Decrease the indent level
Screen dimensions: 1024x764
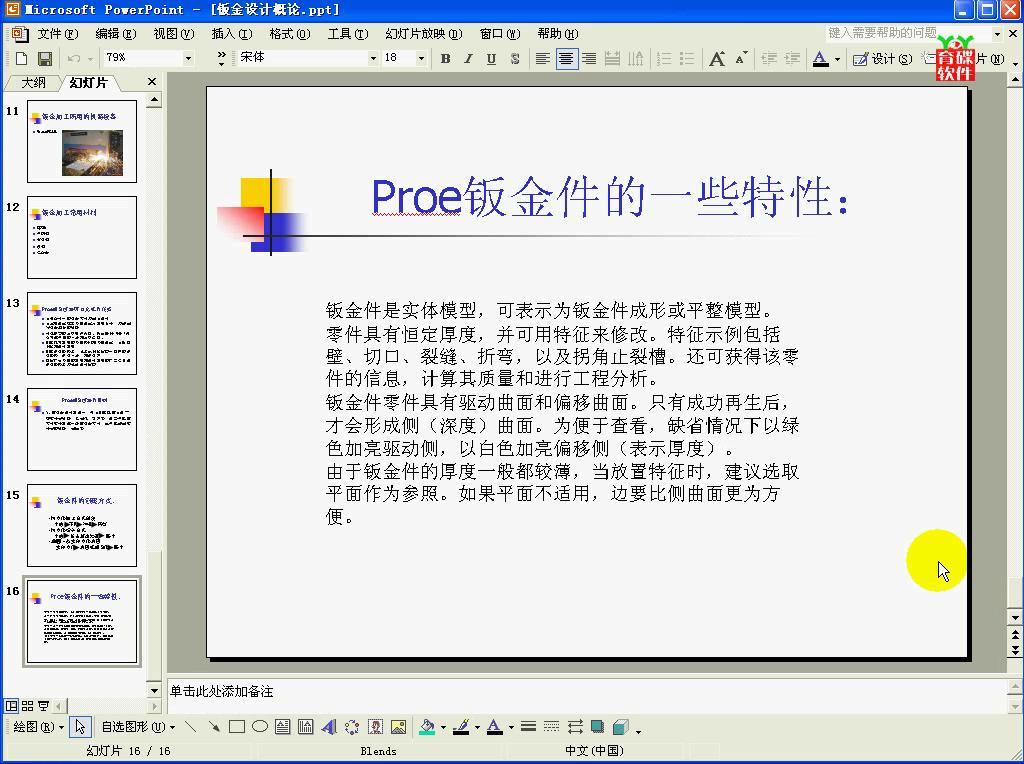click(x=769, y=58)
